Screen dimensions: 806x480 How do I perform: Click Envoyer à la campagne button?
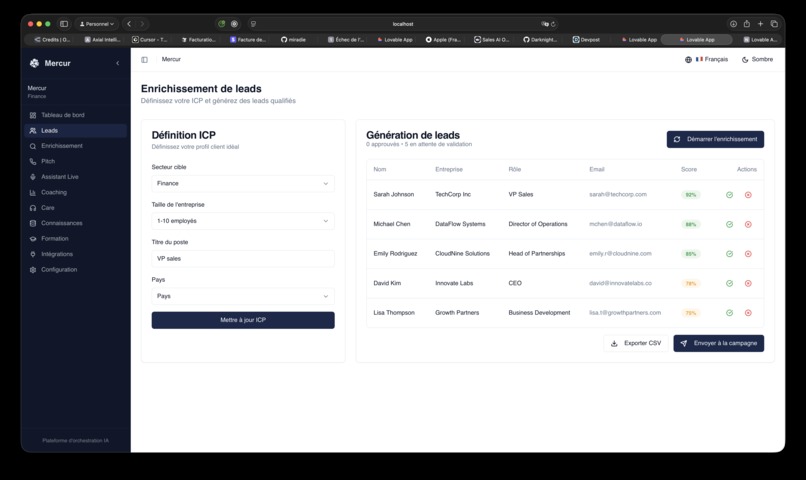719,343
